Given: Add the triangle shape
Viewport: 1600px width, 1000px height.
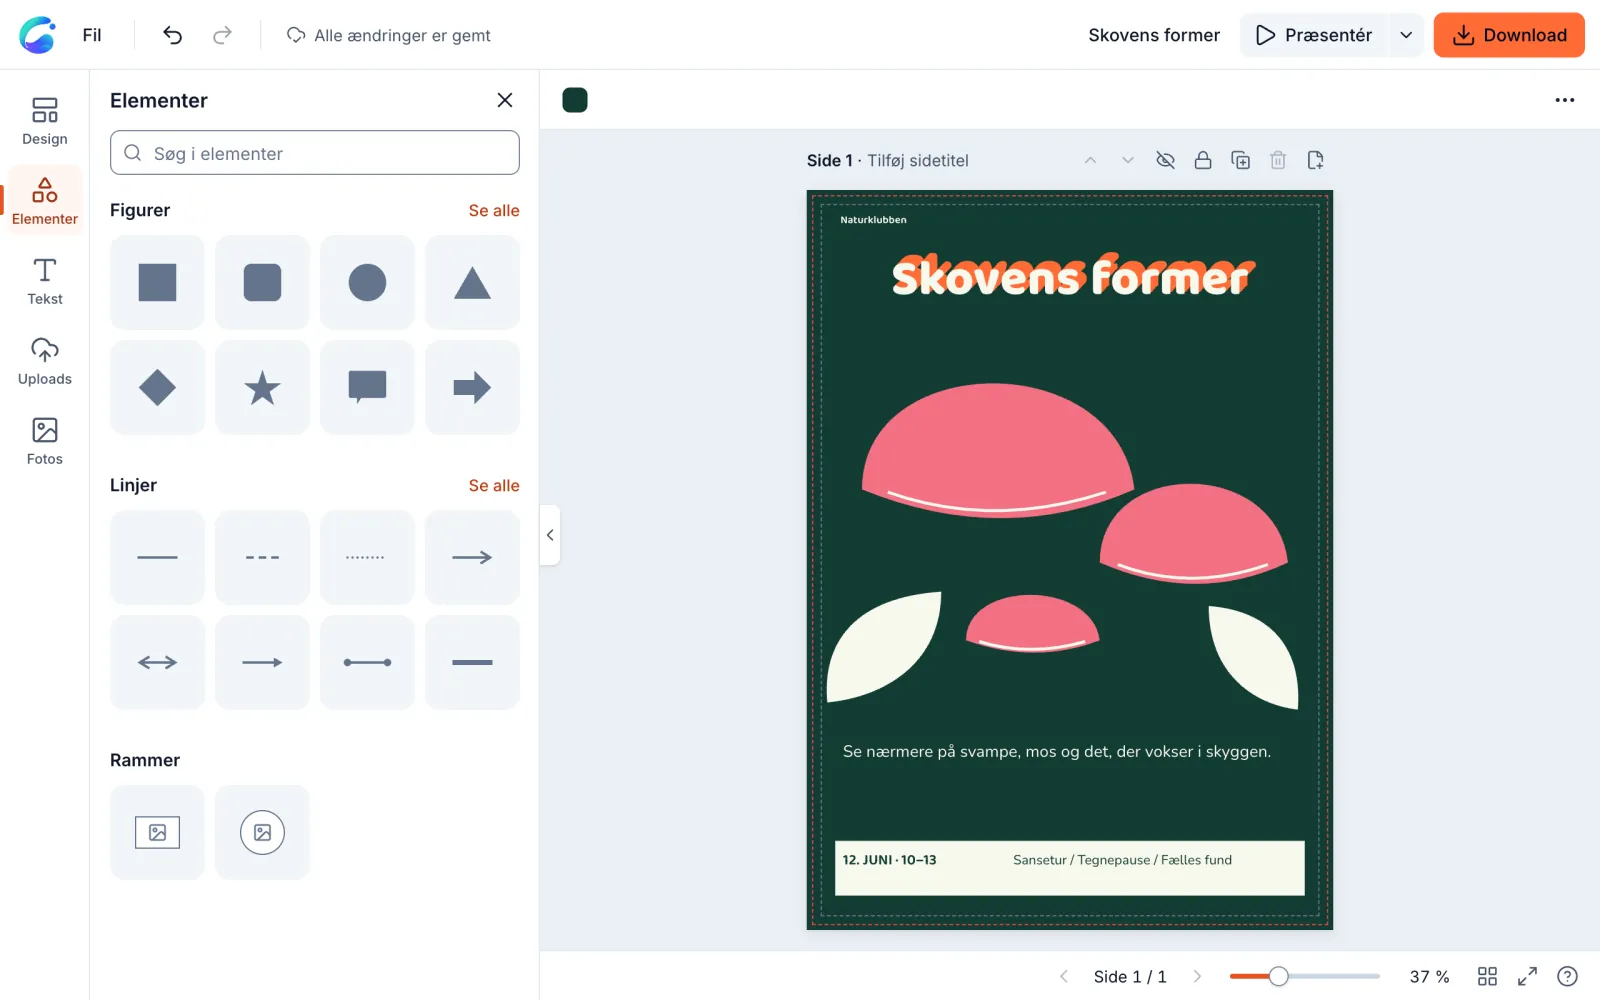Looking at the screenshot, I should coord(472,282).
